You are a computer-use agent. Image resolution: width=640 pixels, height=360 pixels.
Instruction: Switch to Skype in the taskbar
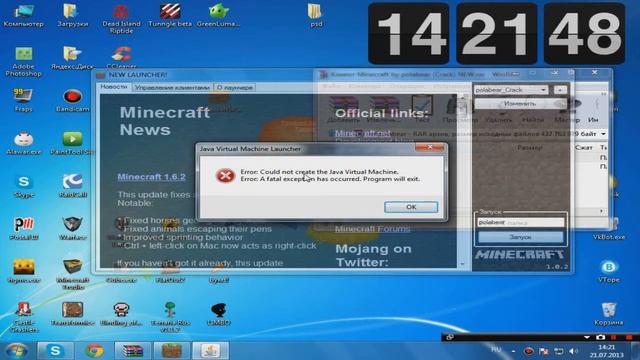pyautogui.click(x=55, y=351)
